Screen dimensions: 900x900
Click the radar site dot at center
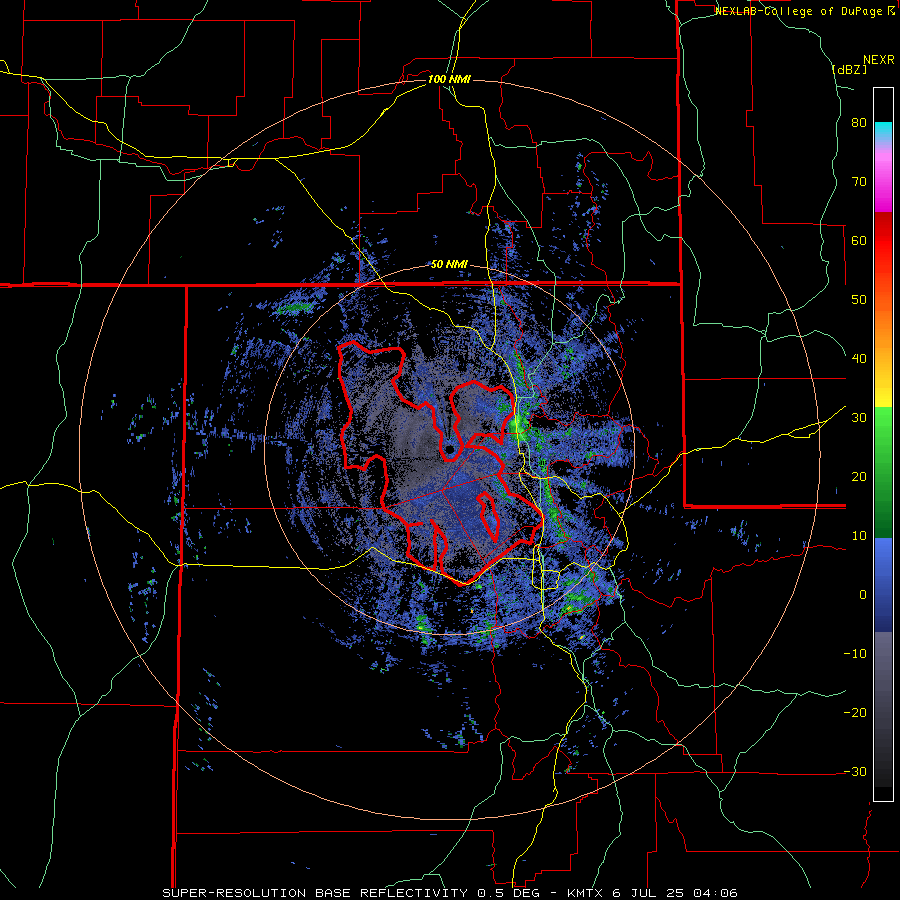449,448
